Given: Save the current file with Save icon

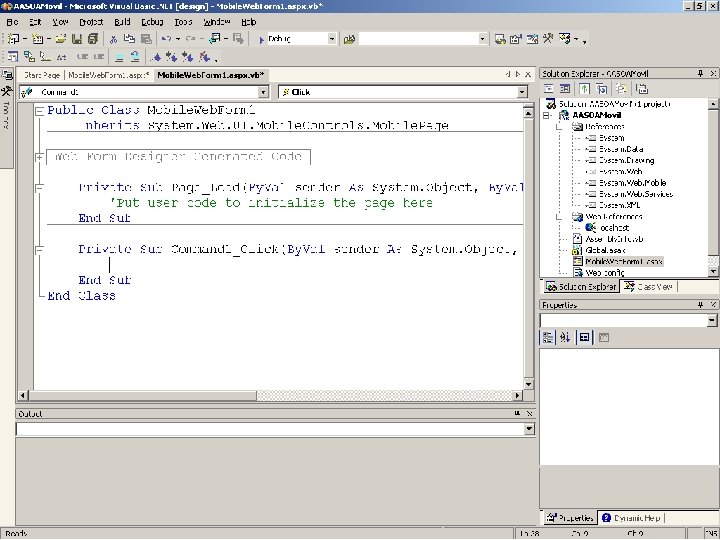Looking at the screenshot, I should click(77, 39).
